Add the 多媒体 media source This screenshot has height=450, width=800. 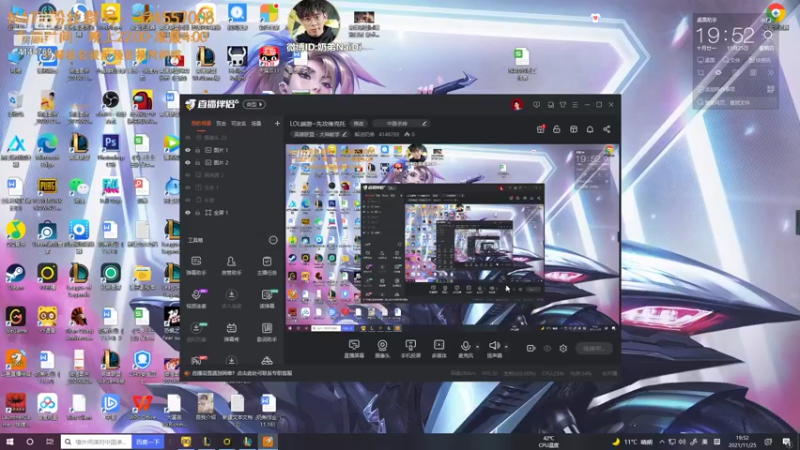click(439, 349)
